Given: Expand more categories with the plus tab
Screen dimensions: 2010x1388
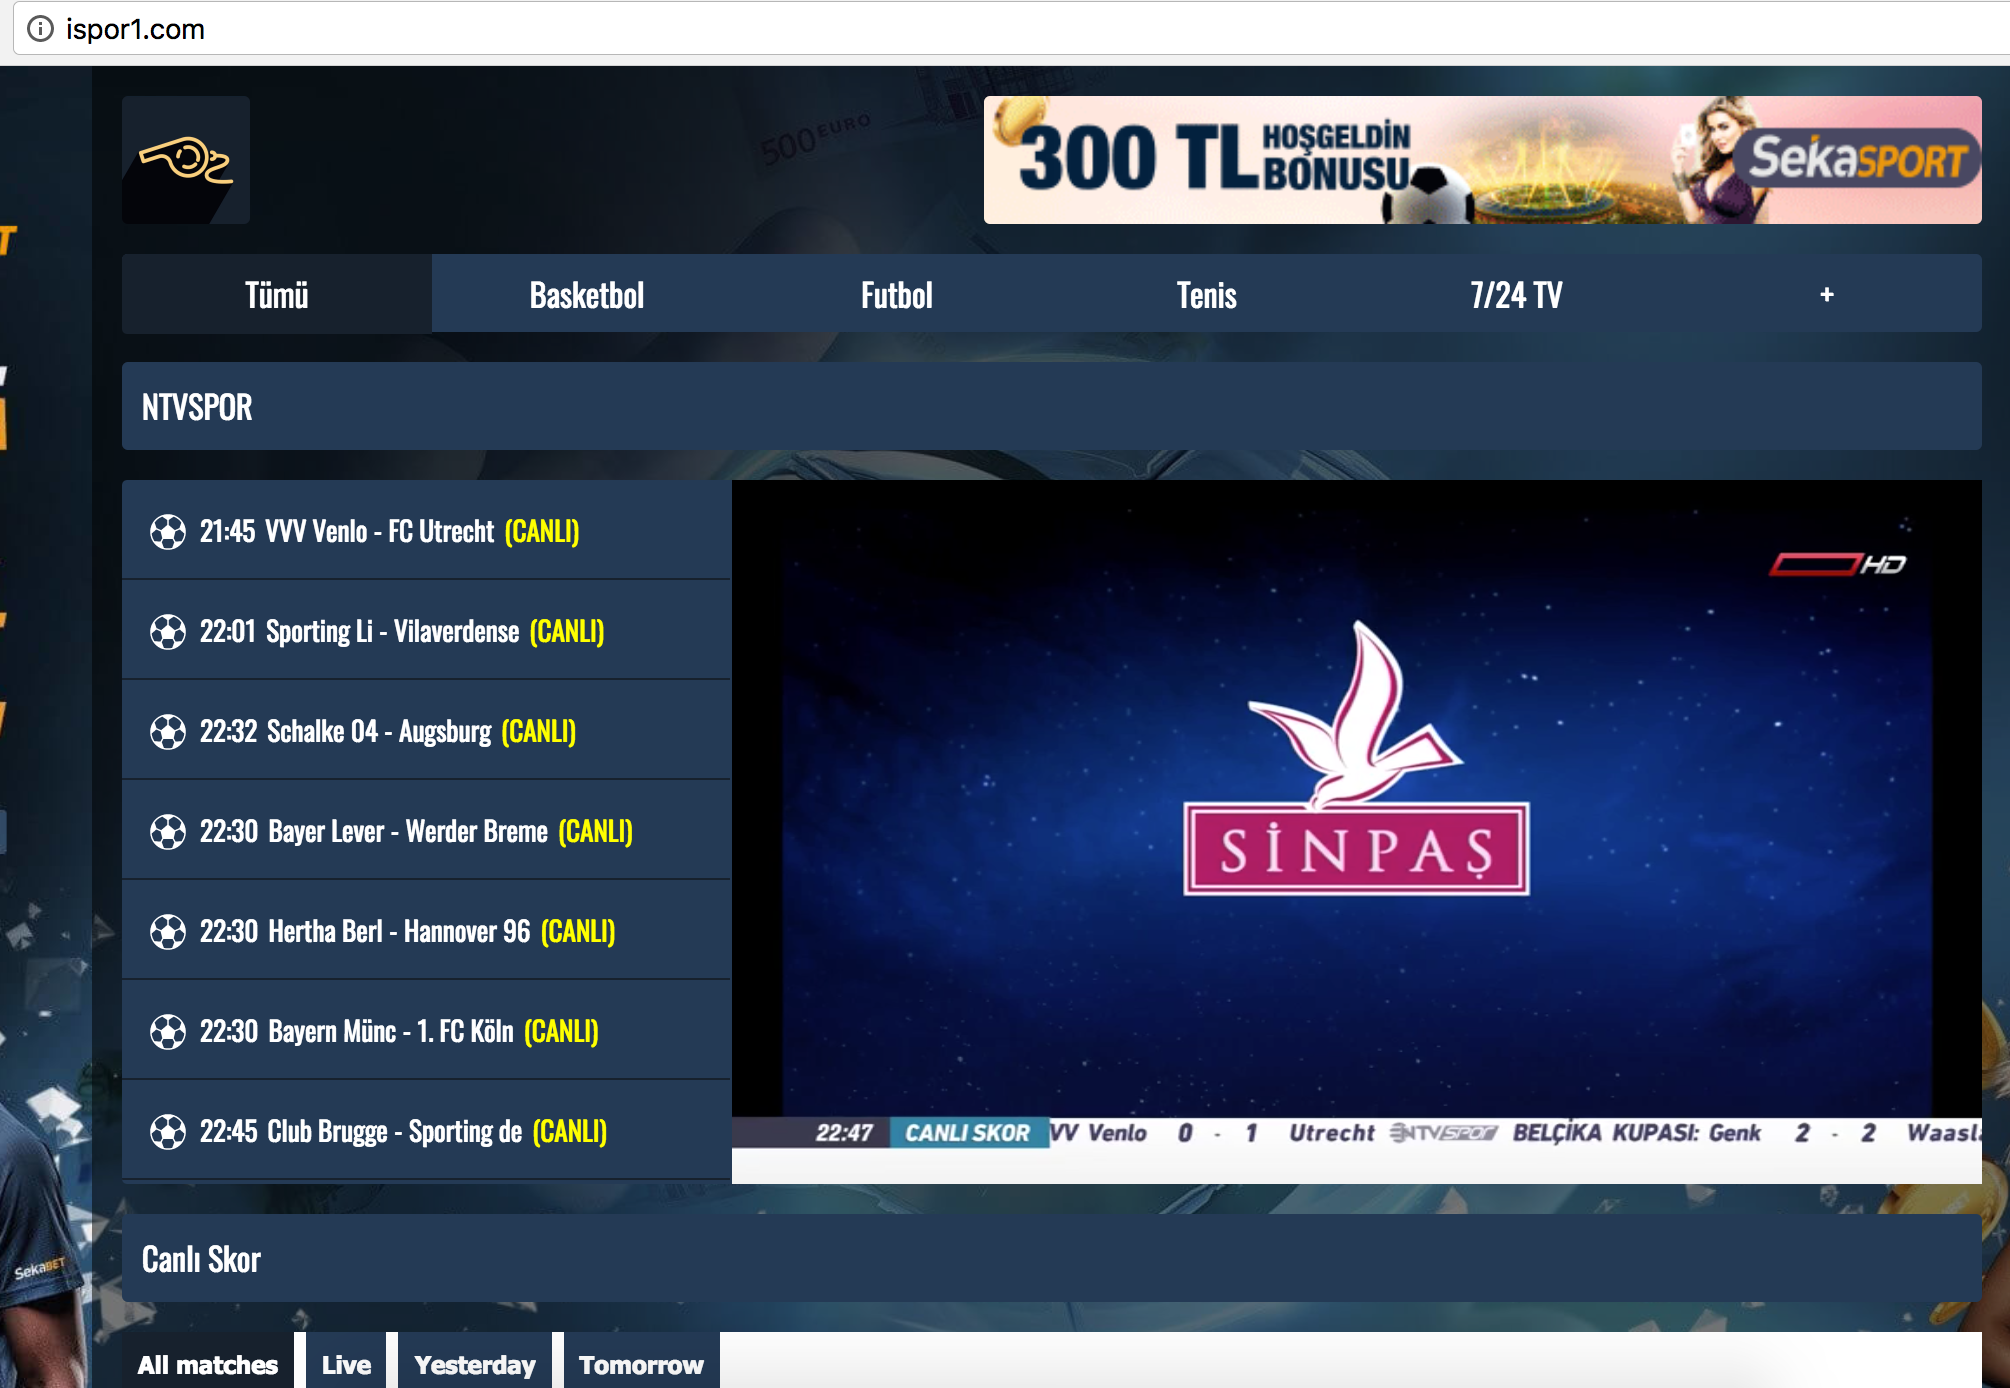Looking at the screenshot, I should (1826, 294).
